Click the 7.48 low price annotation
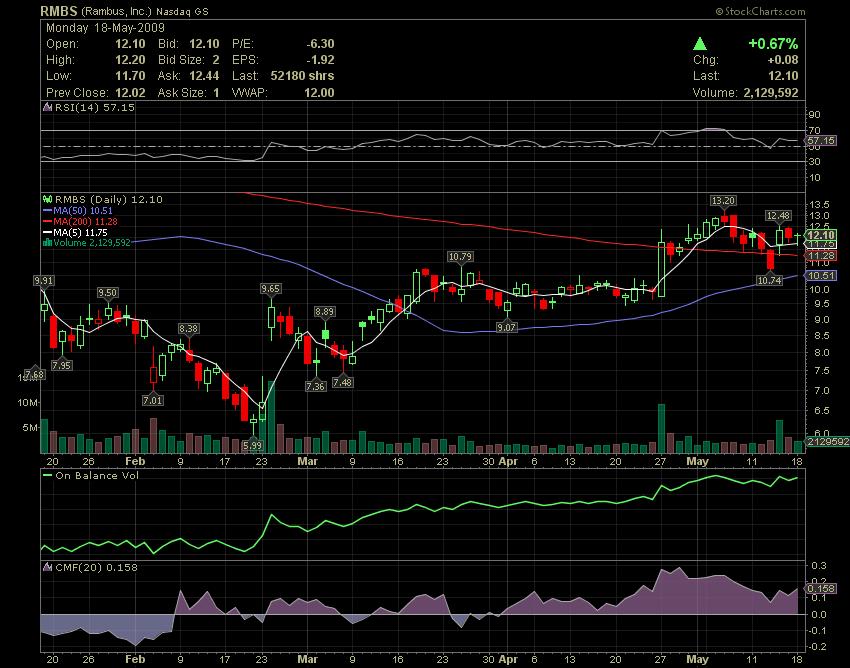850x668 pixels. pyautogui.click(x=342, y=382)
